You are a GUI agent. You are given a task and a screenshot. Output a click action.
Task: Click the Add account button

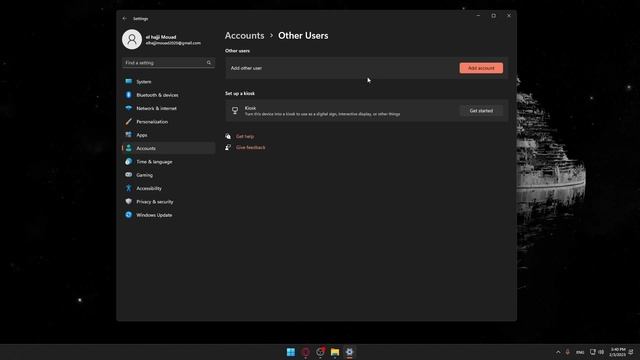pyautogui.click(x=481, y=68)
